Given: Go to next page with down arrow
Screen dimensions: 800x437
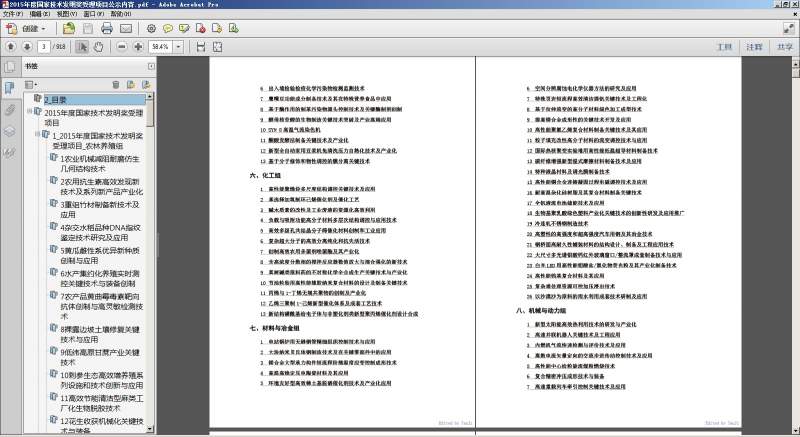Looking at the screenshot, I should [x=27, y=47].
